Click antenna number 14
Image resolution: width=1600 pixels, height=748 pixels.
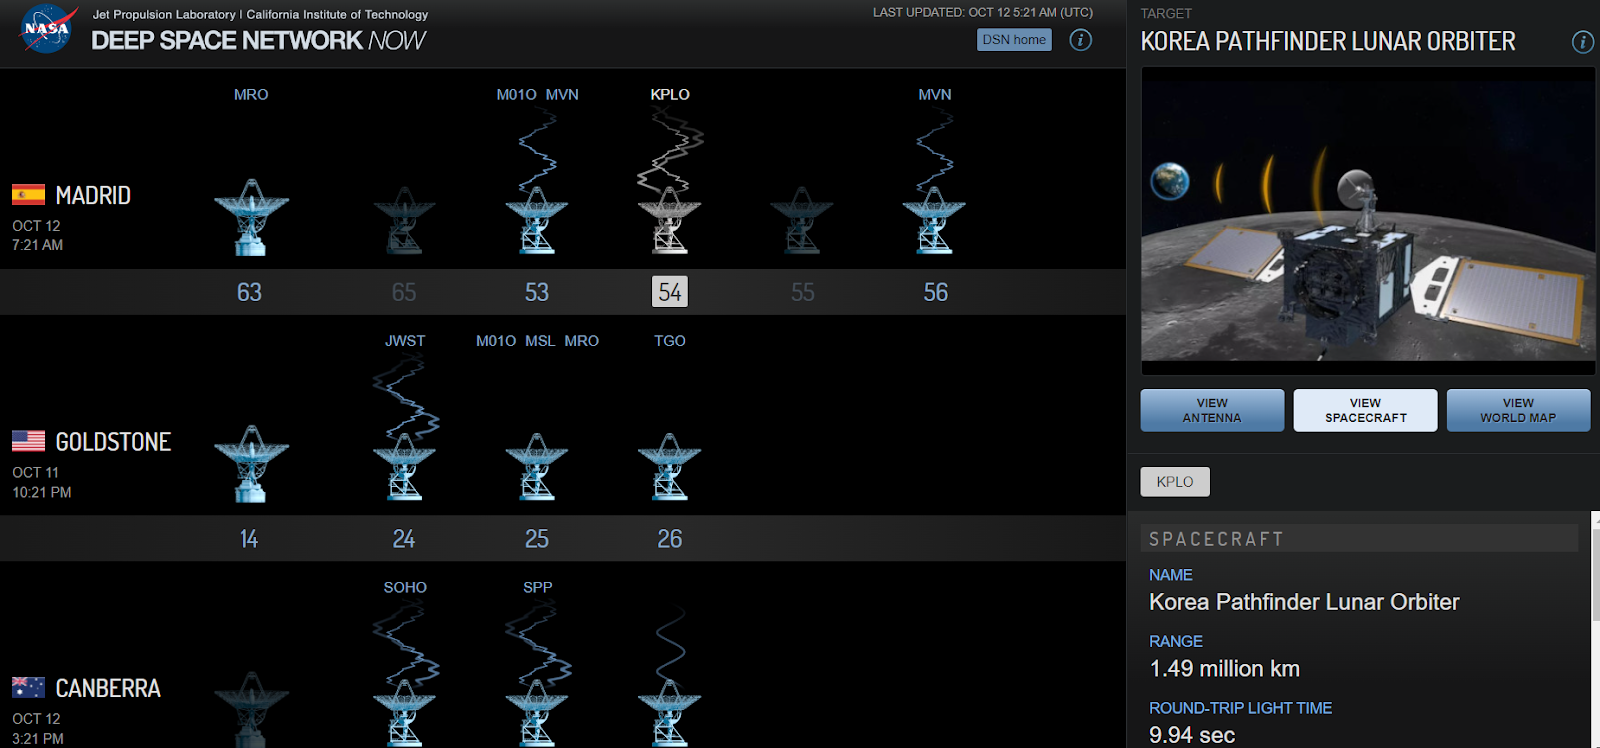(x=249, y=539)
